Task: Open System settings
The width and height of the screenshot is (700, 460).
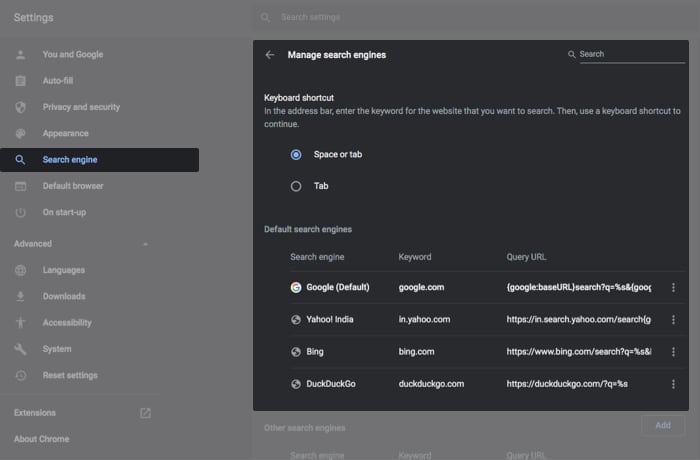Action: (57, 349)
